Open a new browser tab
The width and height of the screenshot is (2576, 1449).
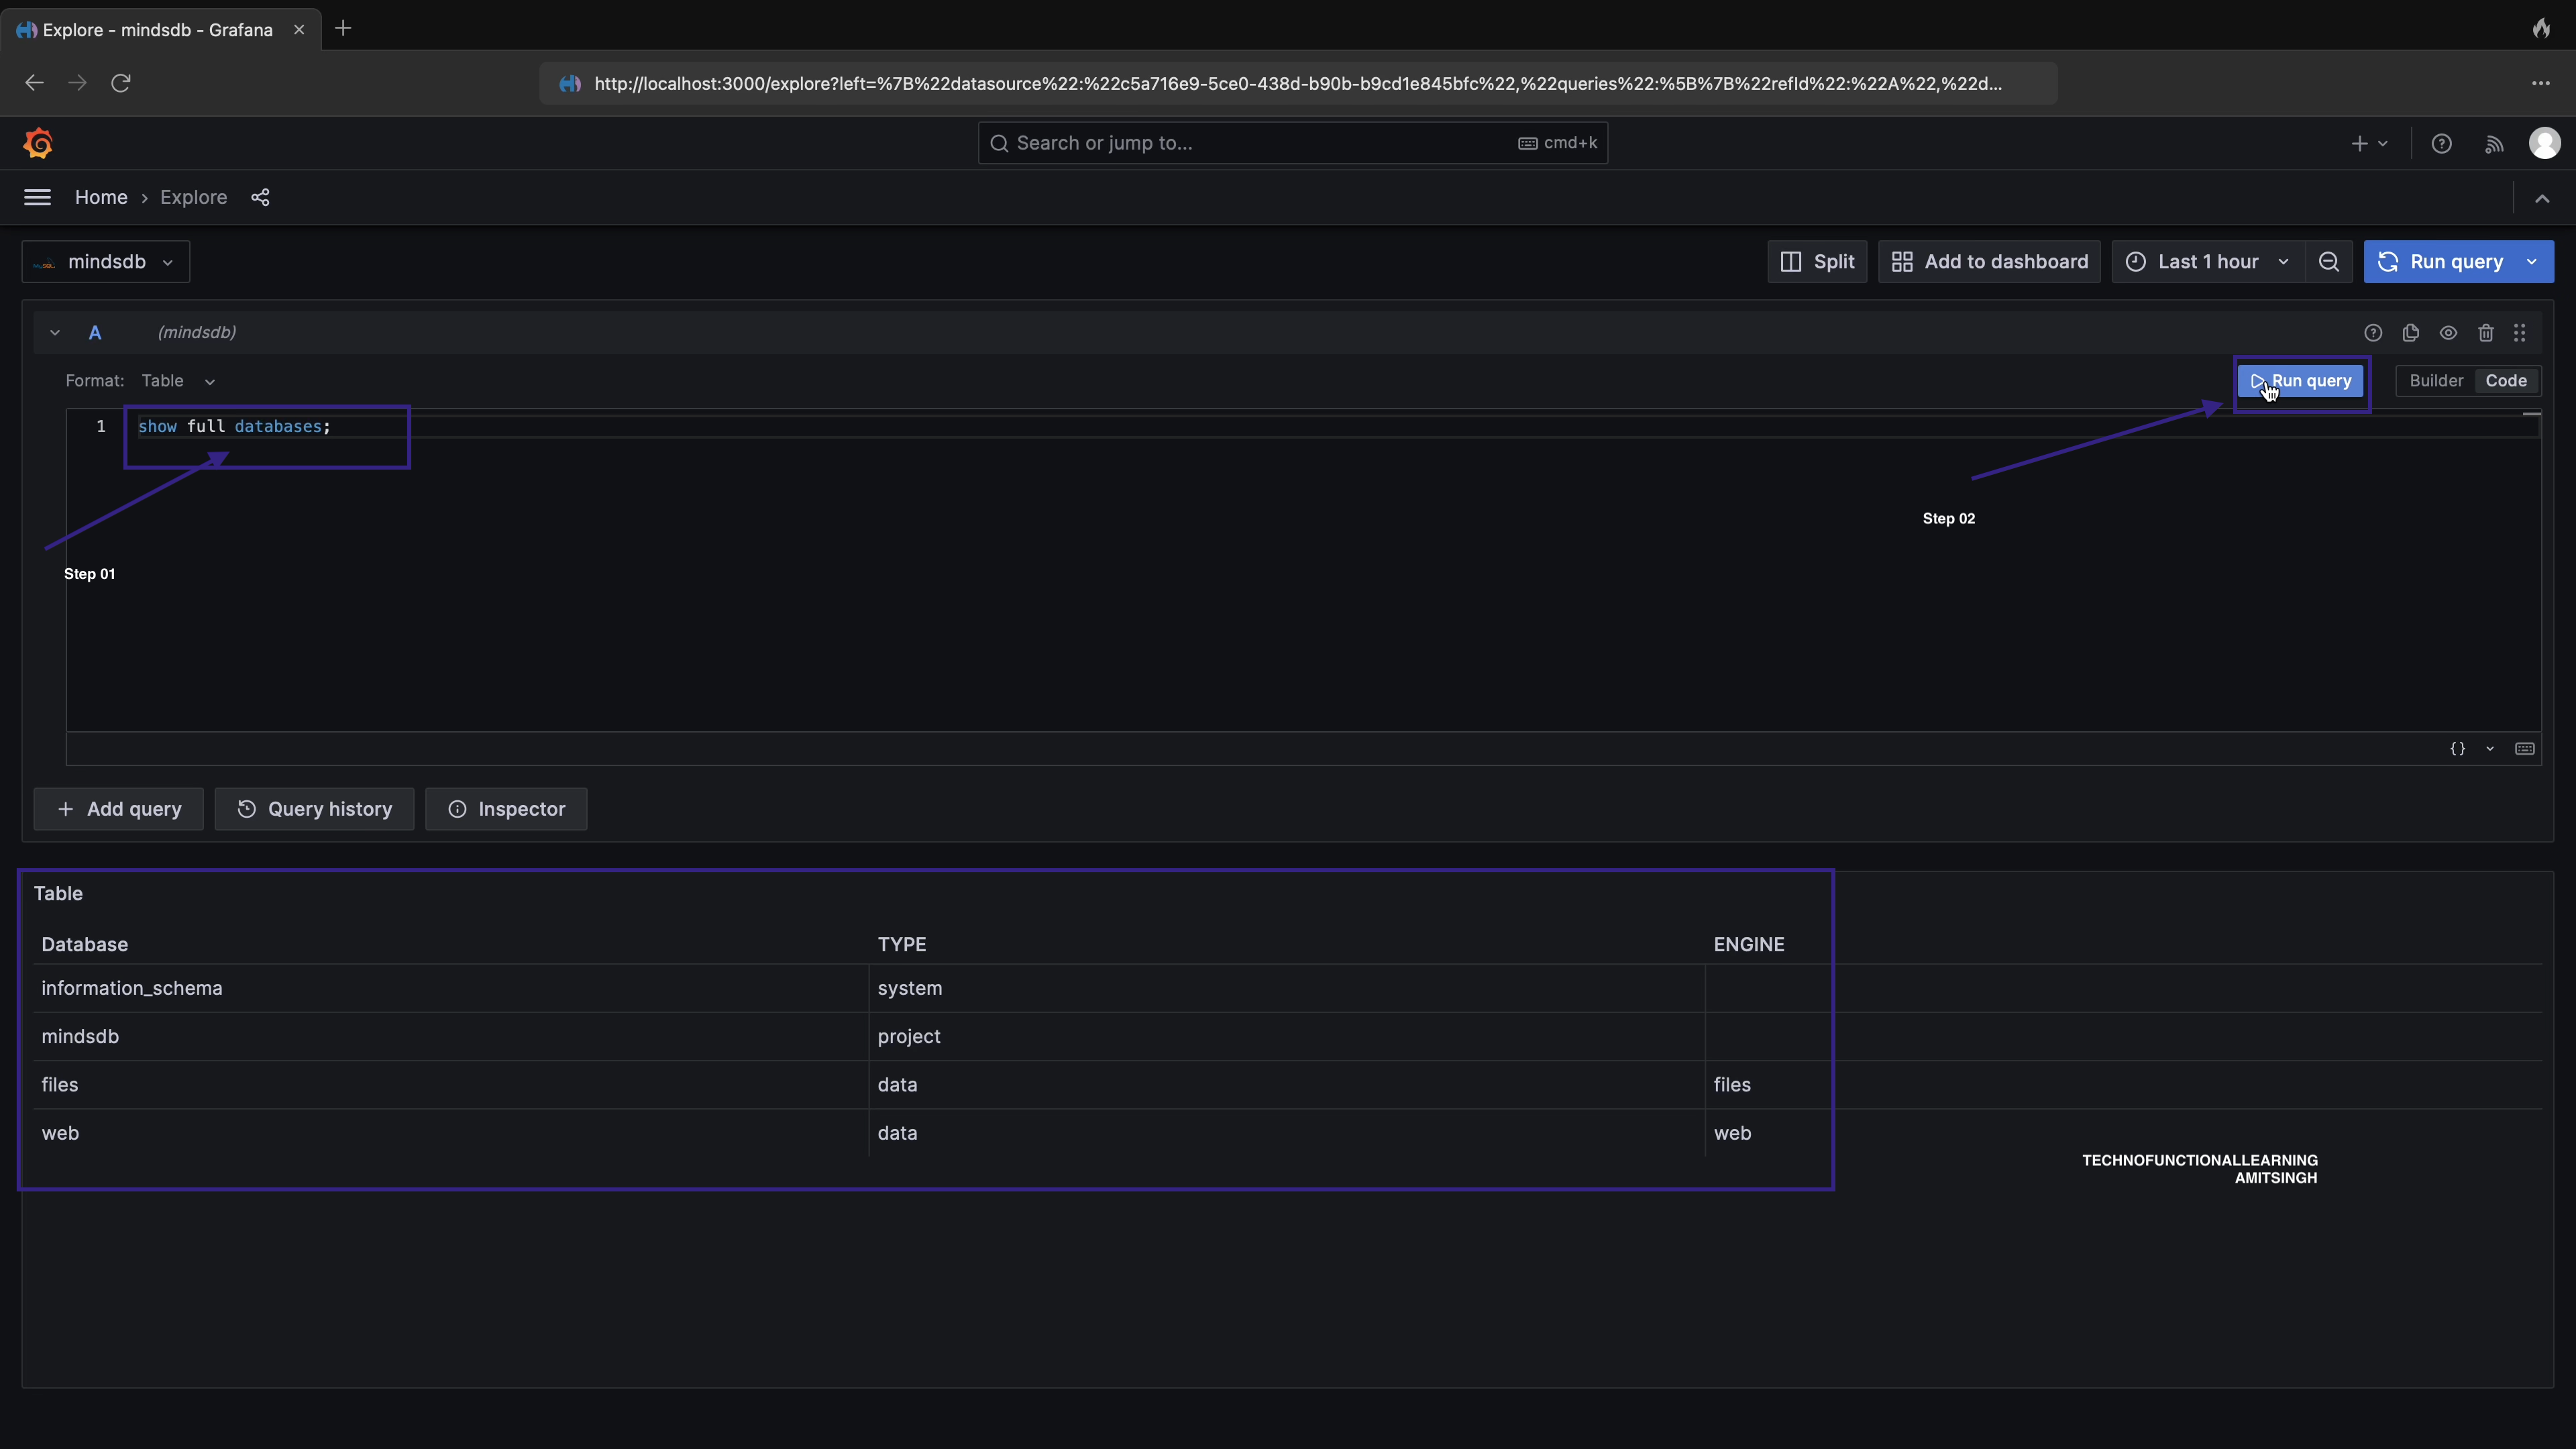(343, 28)
